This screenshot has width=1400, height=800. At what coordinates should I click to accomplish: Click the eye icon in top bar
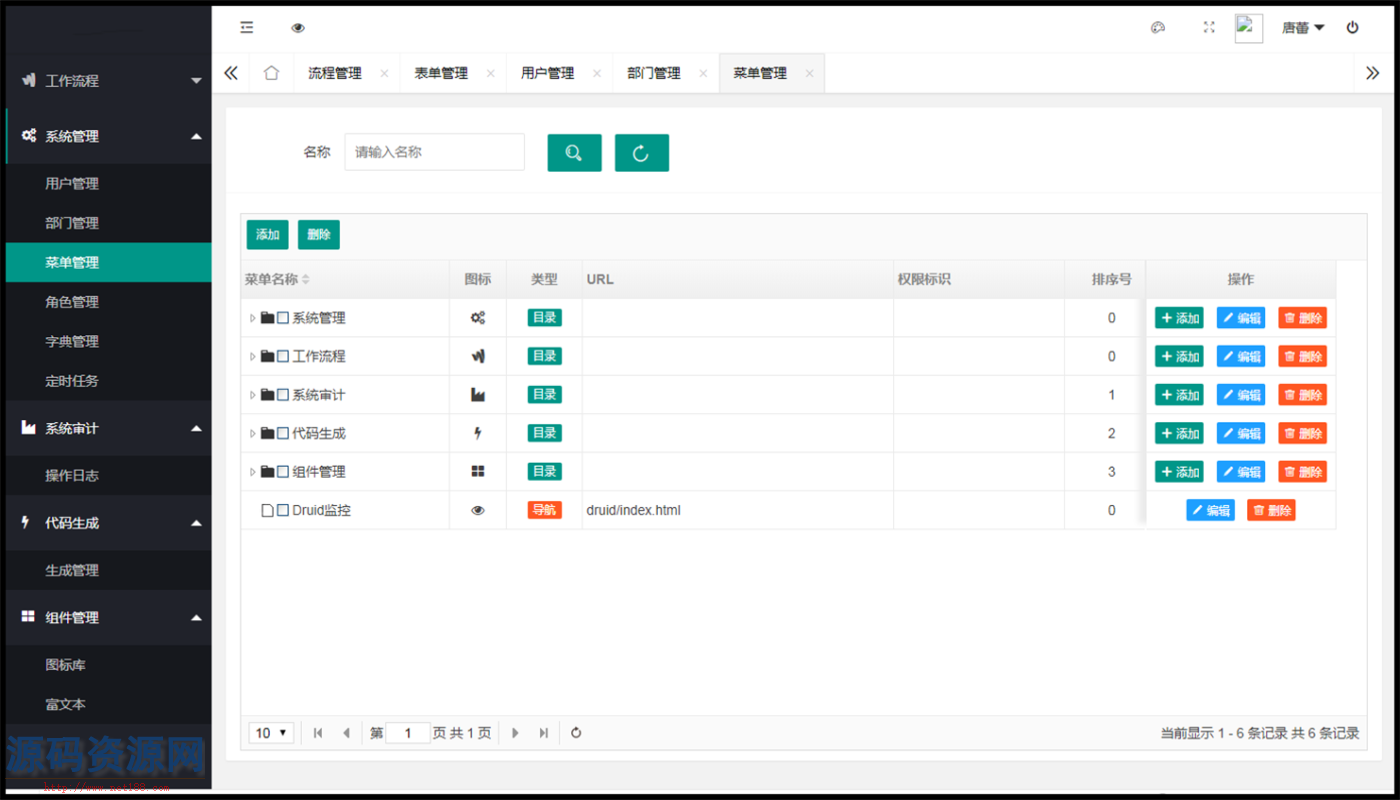click(x=298, y=28)
